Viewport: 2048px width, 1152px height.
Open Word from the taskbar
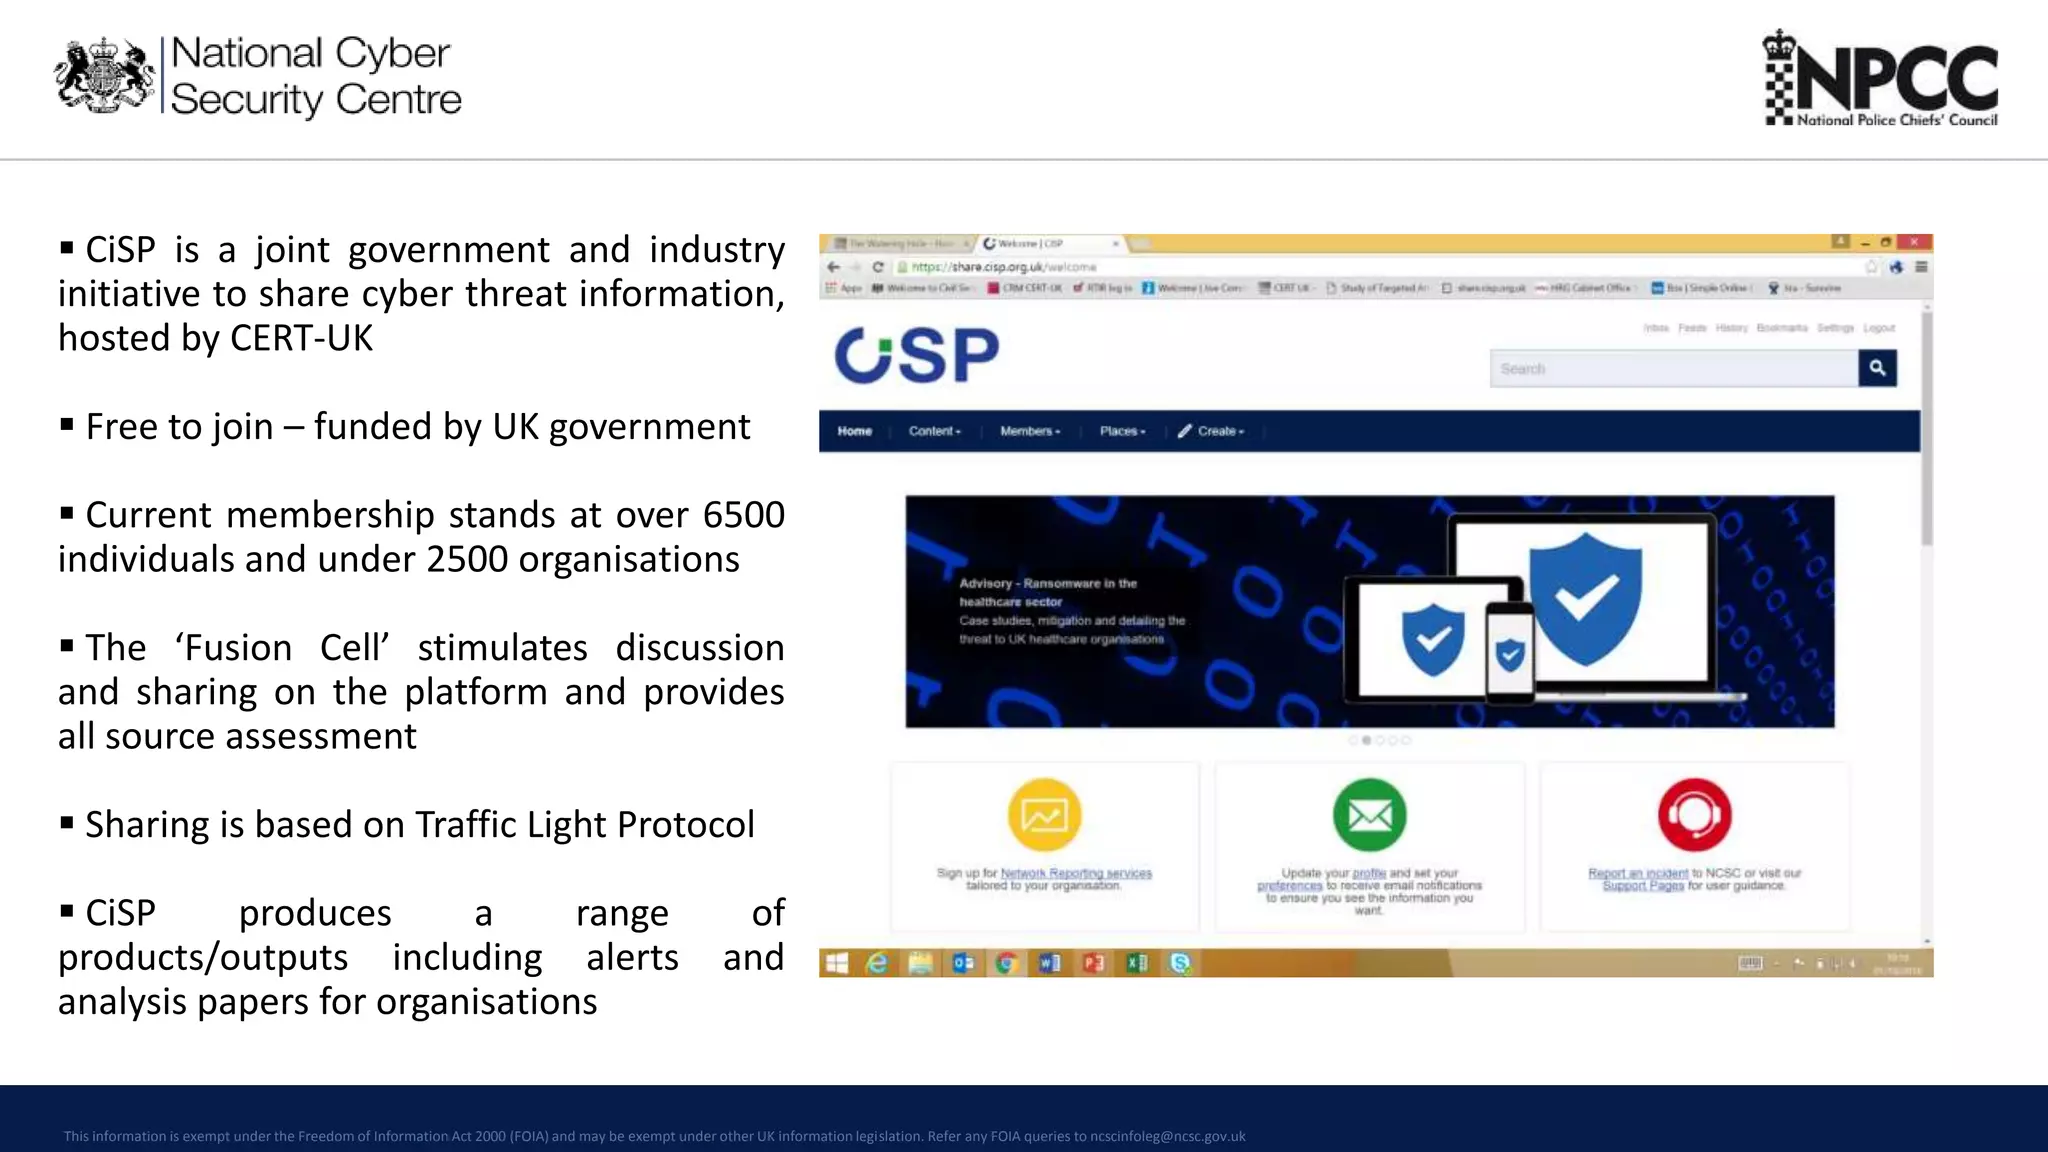pos(1050,963)
